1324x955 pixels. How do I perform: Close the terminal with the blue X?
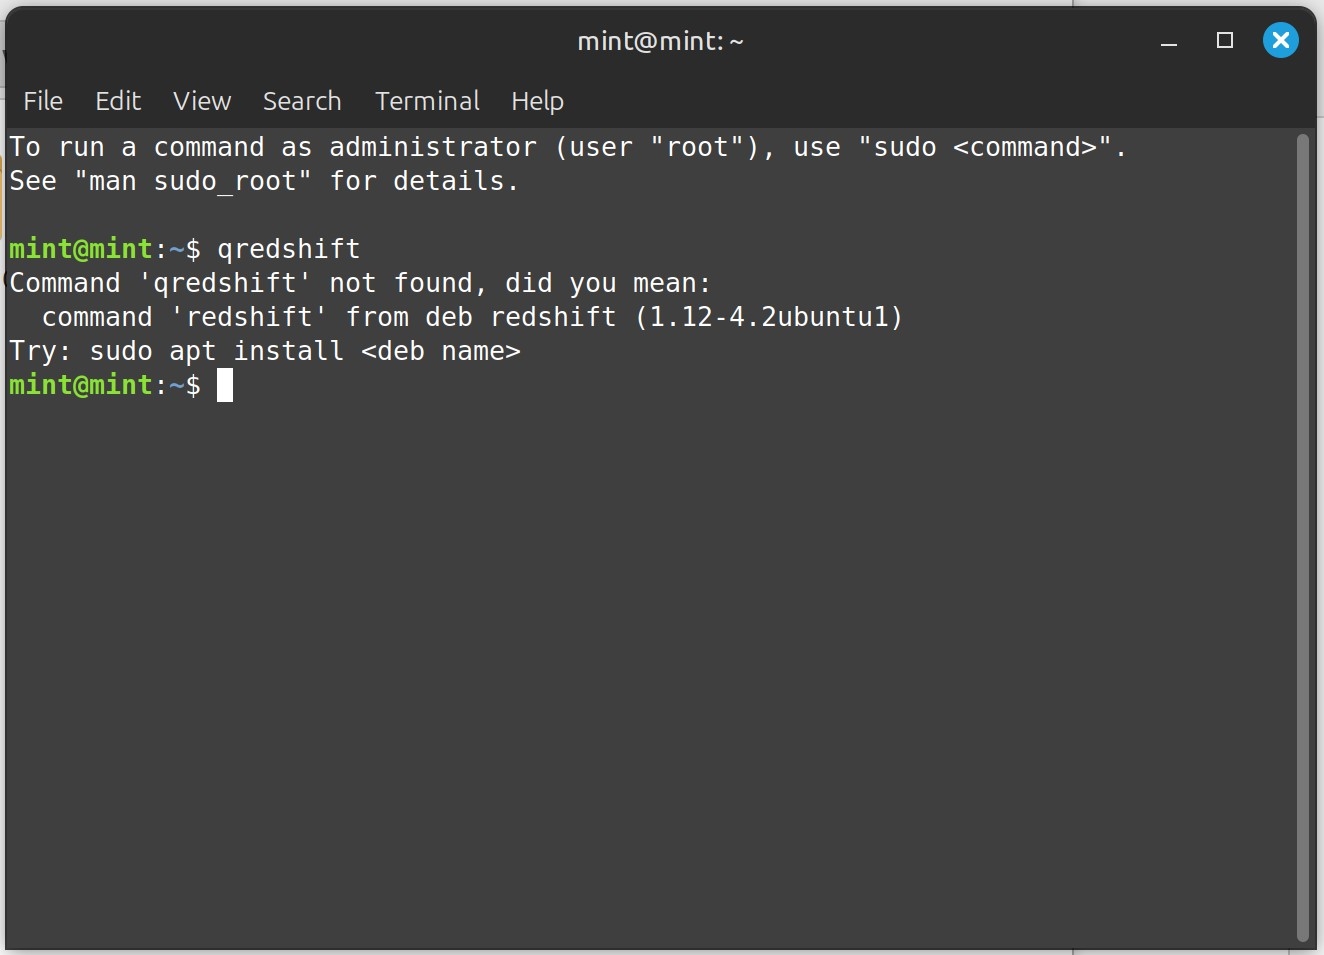(1280, 40)
